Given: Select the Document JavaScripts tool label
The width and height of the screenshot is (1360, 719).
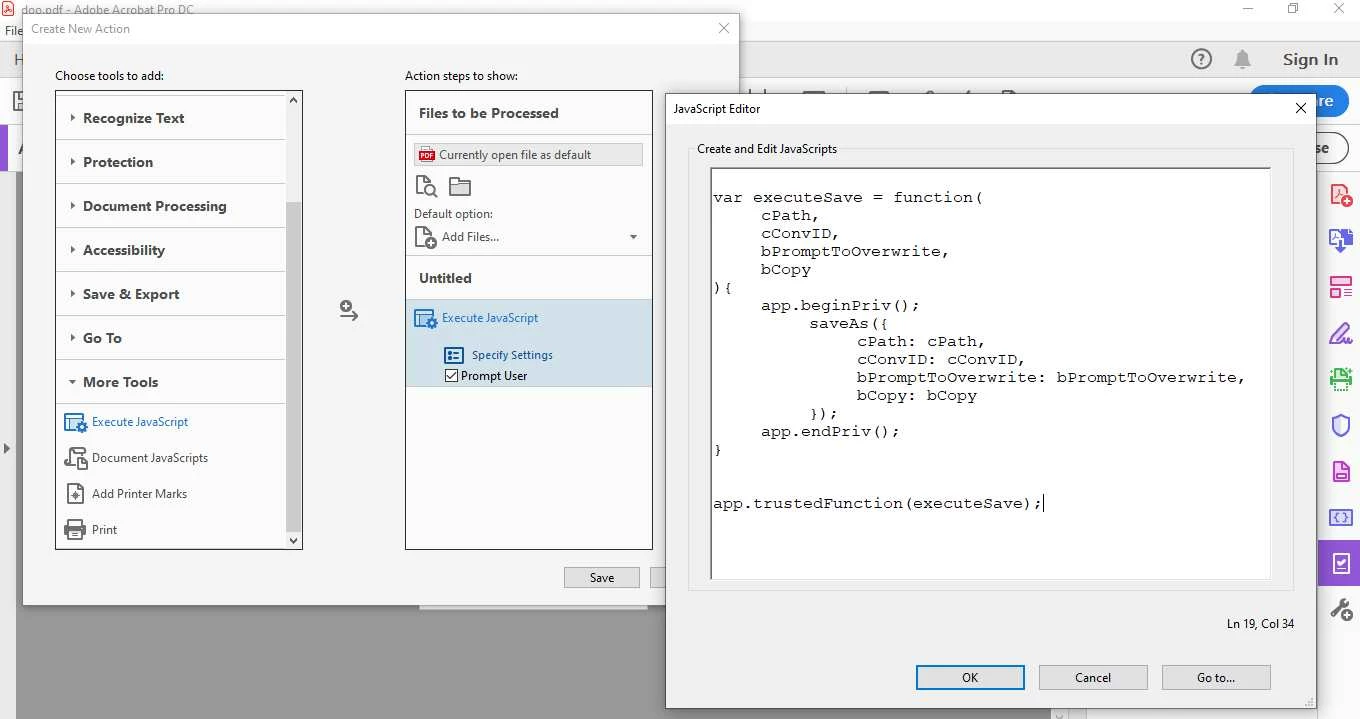Looking at the screenshot, I should [x=150, y=458].
